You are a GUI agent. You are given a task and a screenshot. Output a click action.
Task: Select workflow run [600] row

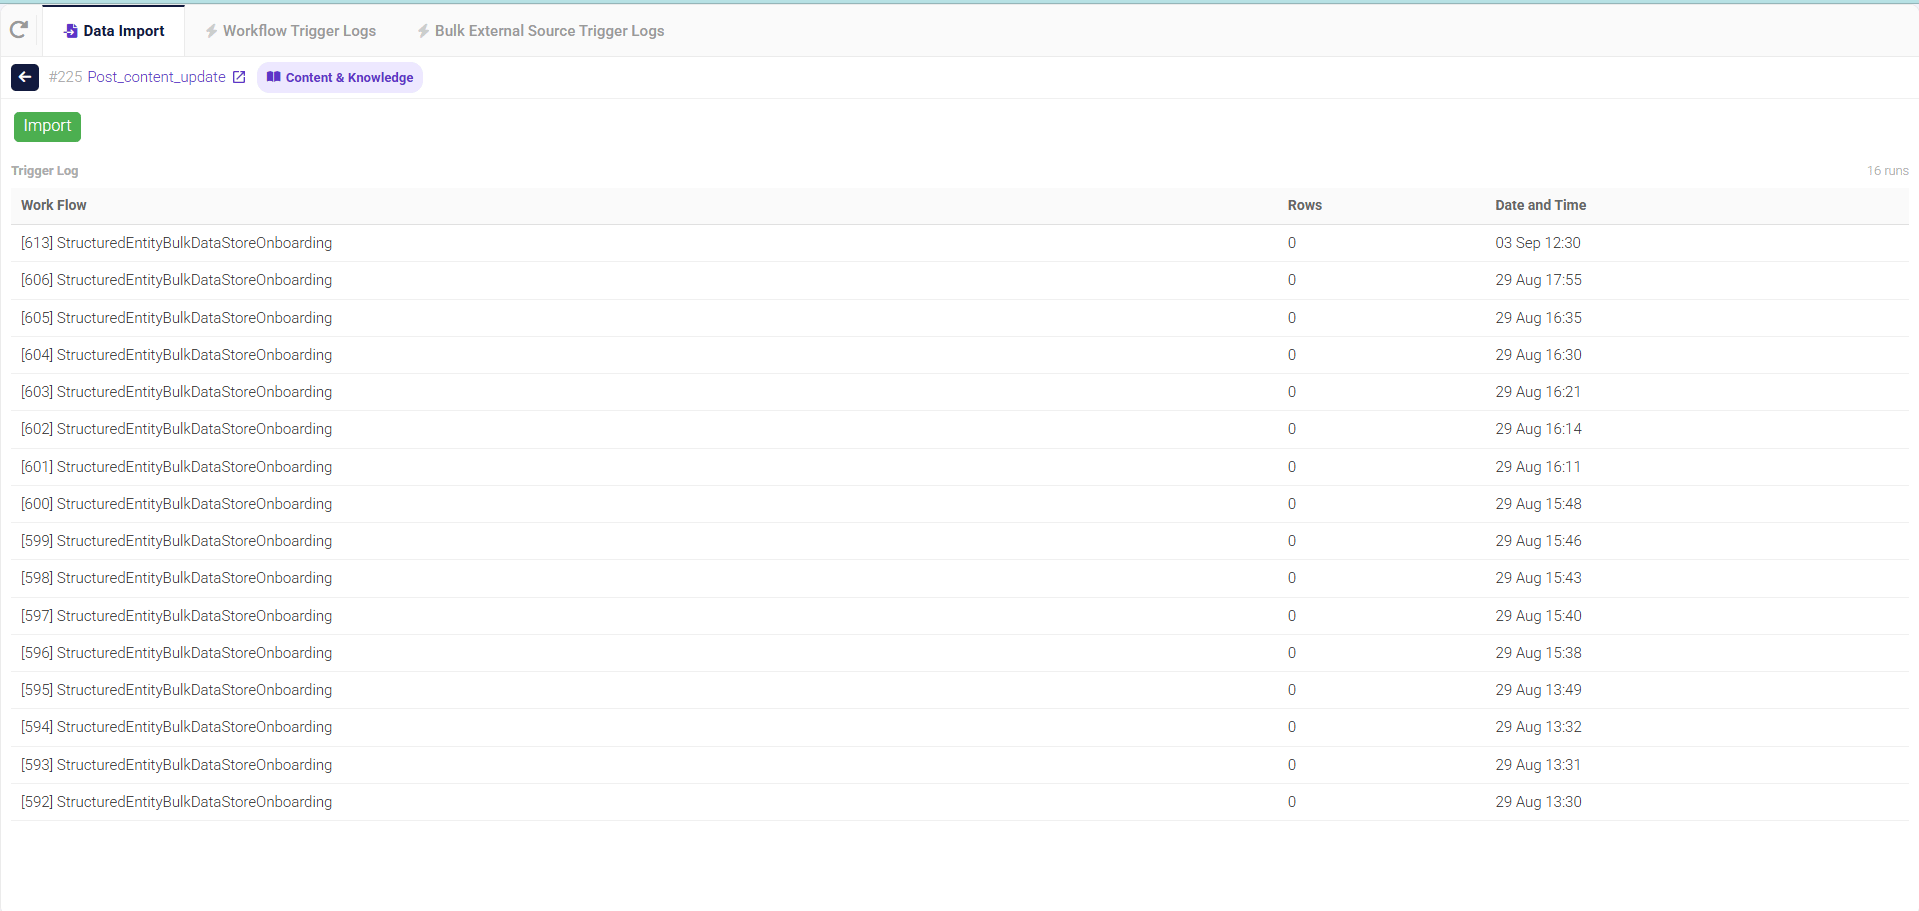pos(959,504)
